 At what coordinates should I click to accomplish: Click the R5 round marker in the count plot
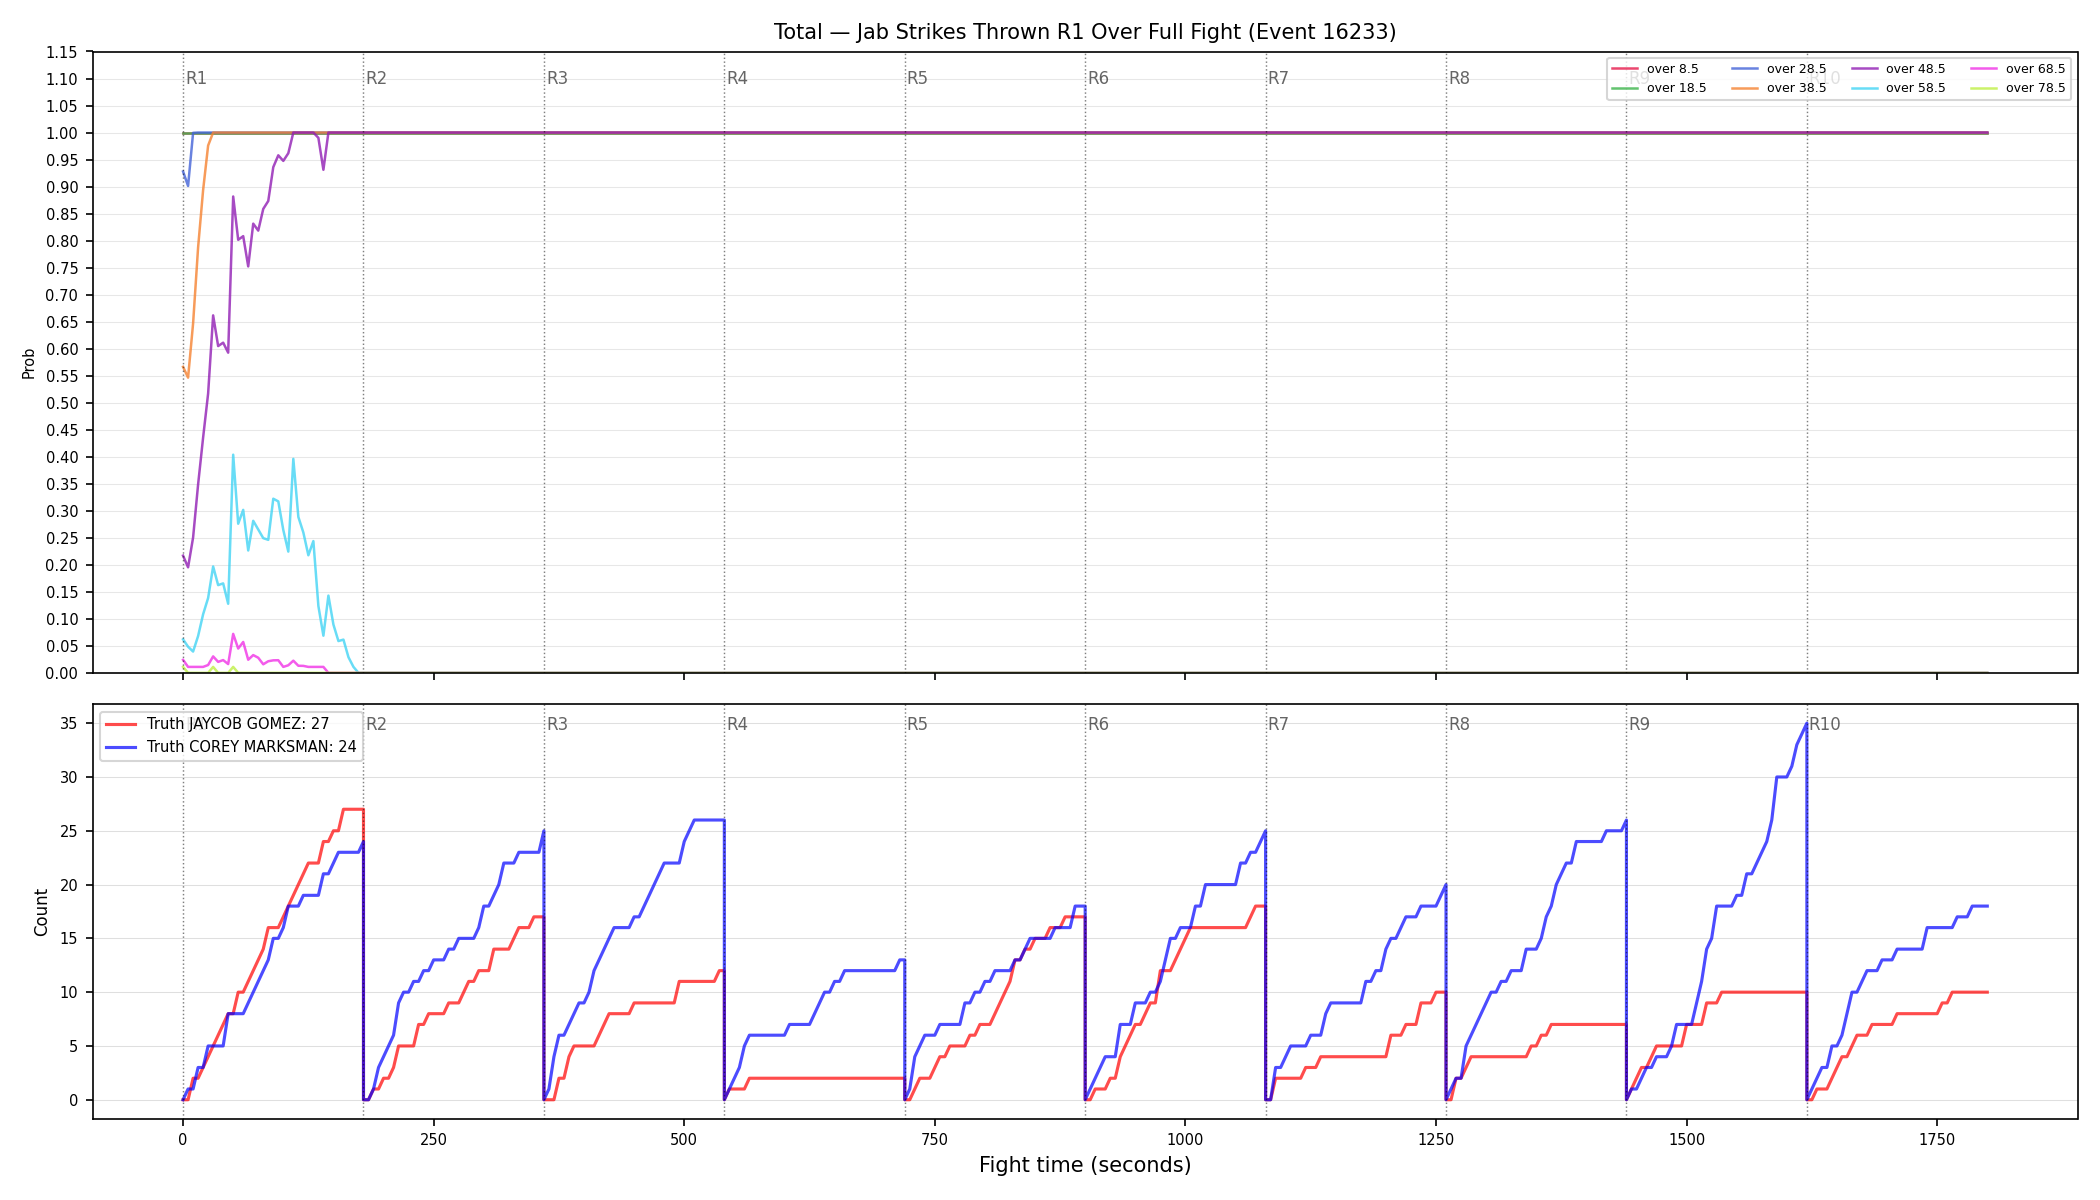[917, 724]
